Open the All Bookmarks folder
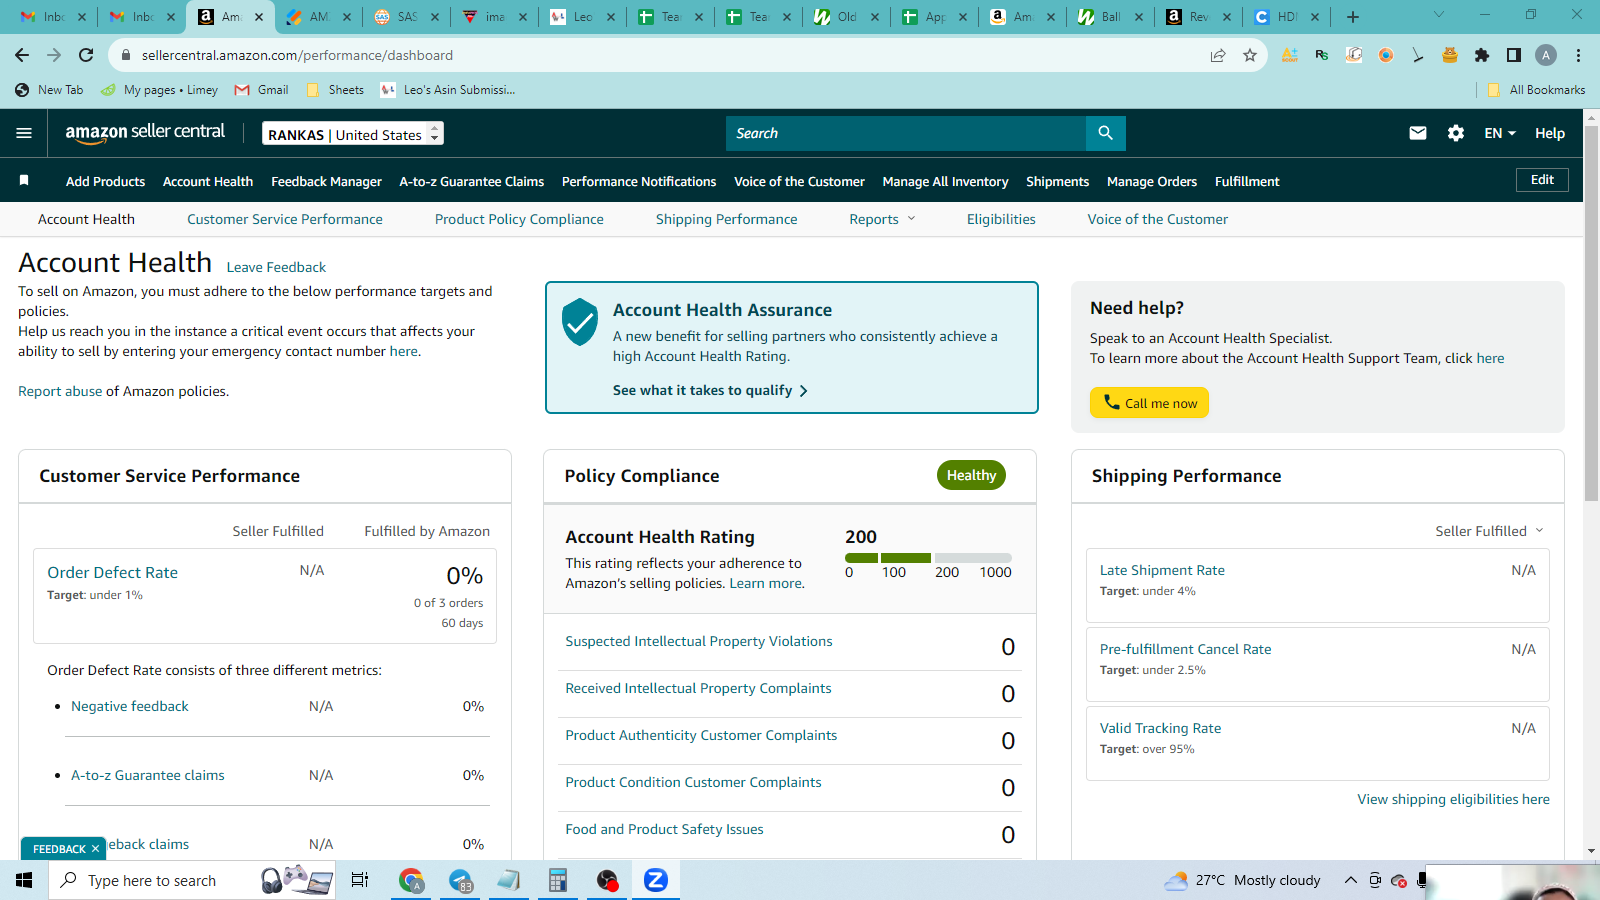Screen dimensions: 1600x900 1536,90
